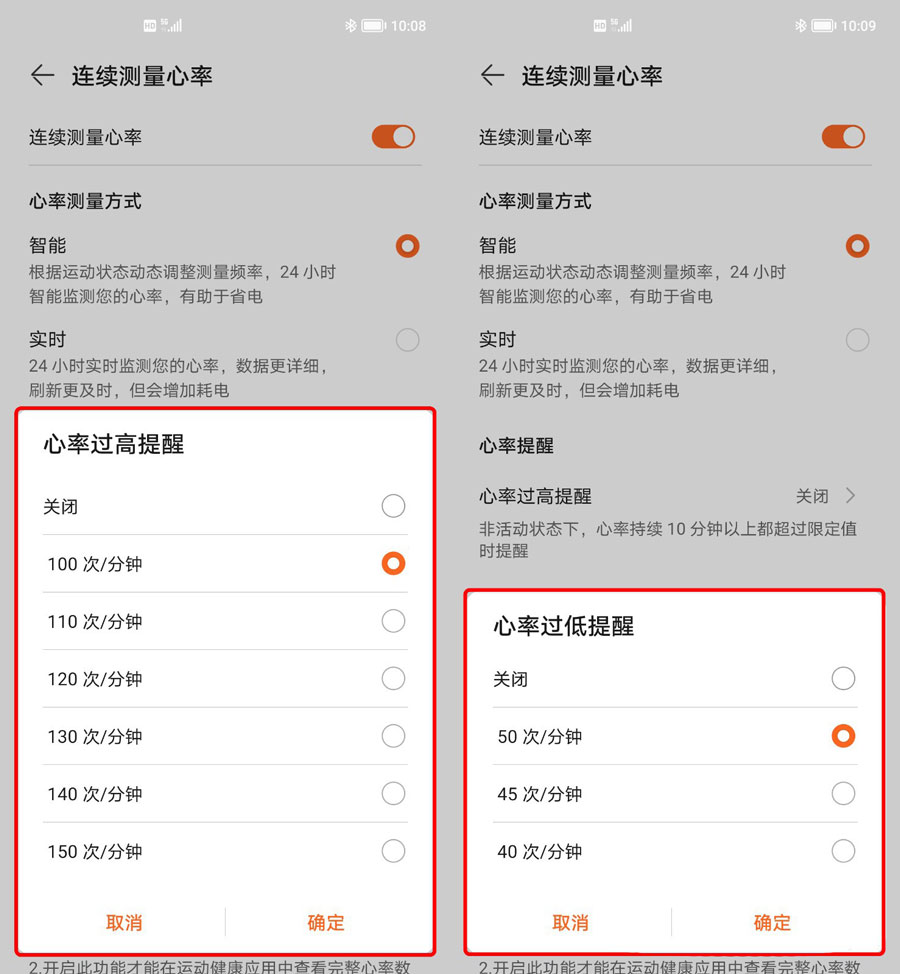Open 心率过高提醒 chevron on right screen
The image size is (900, 974).
point(850,496)
